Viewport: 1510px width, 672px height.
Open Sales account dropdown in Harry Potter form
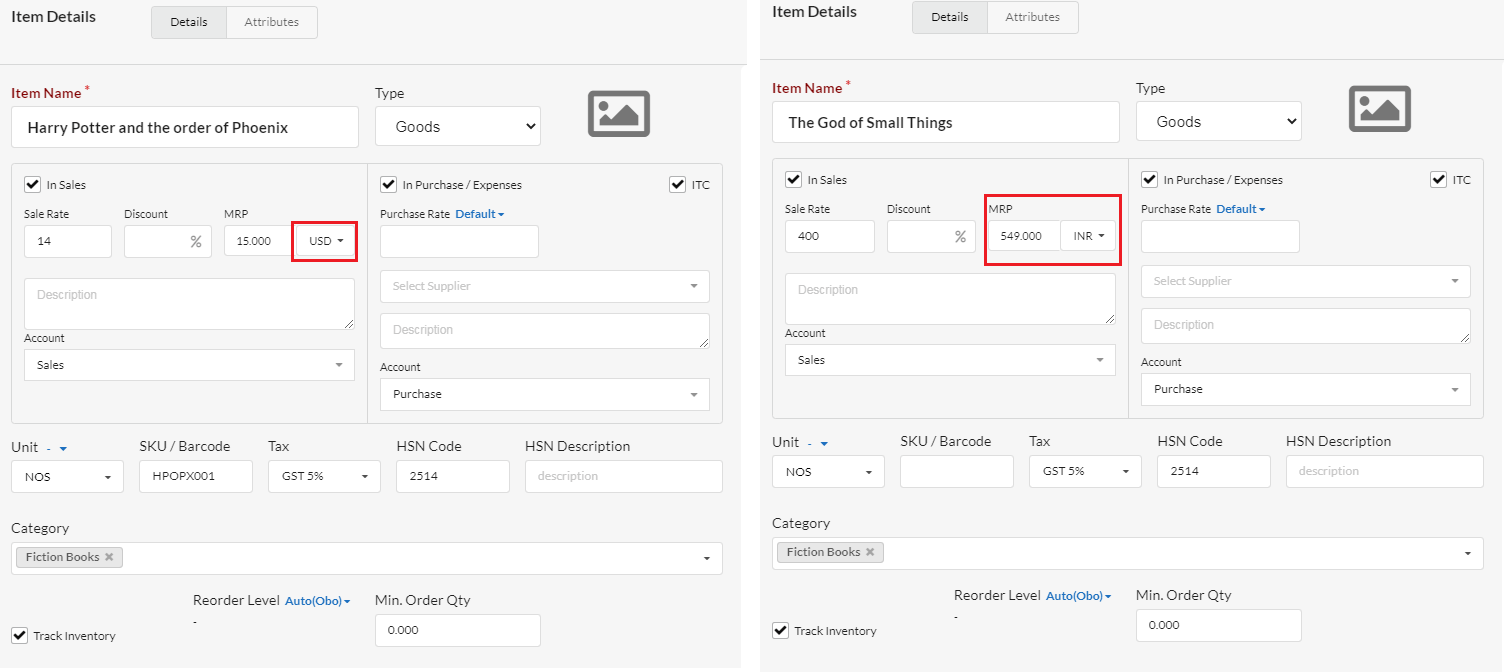(x=189, y=365)
